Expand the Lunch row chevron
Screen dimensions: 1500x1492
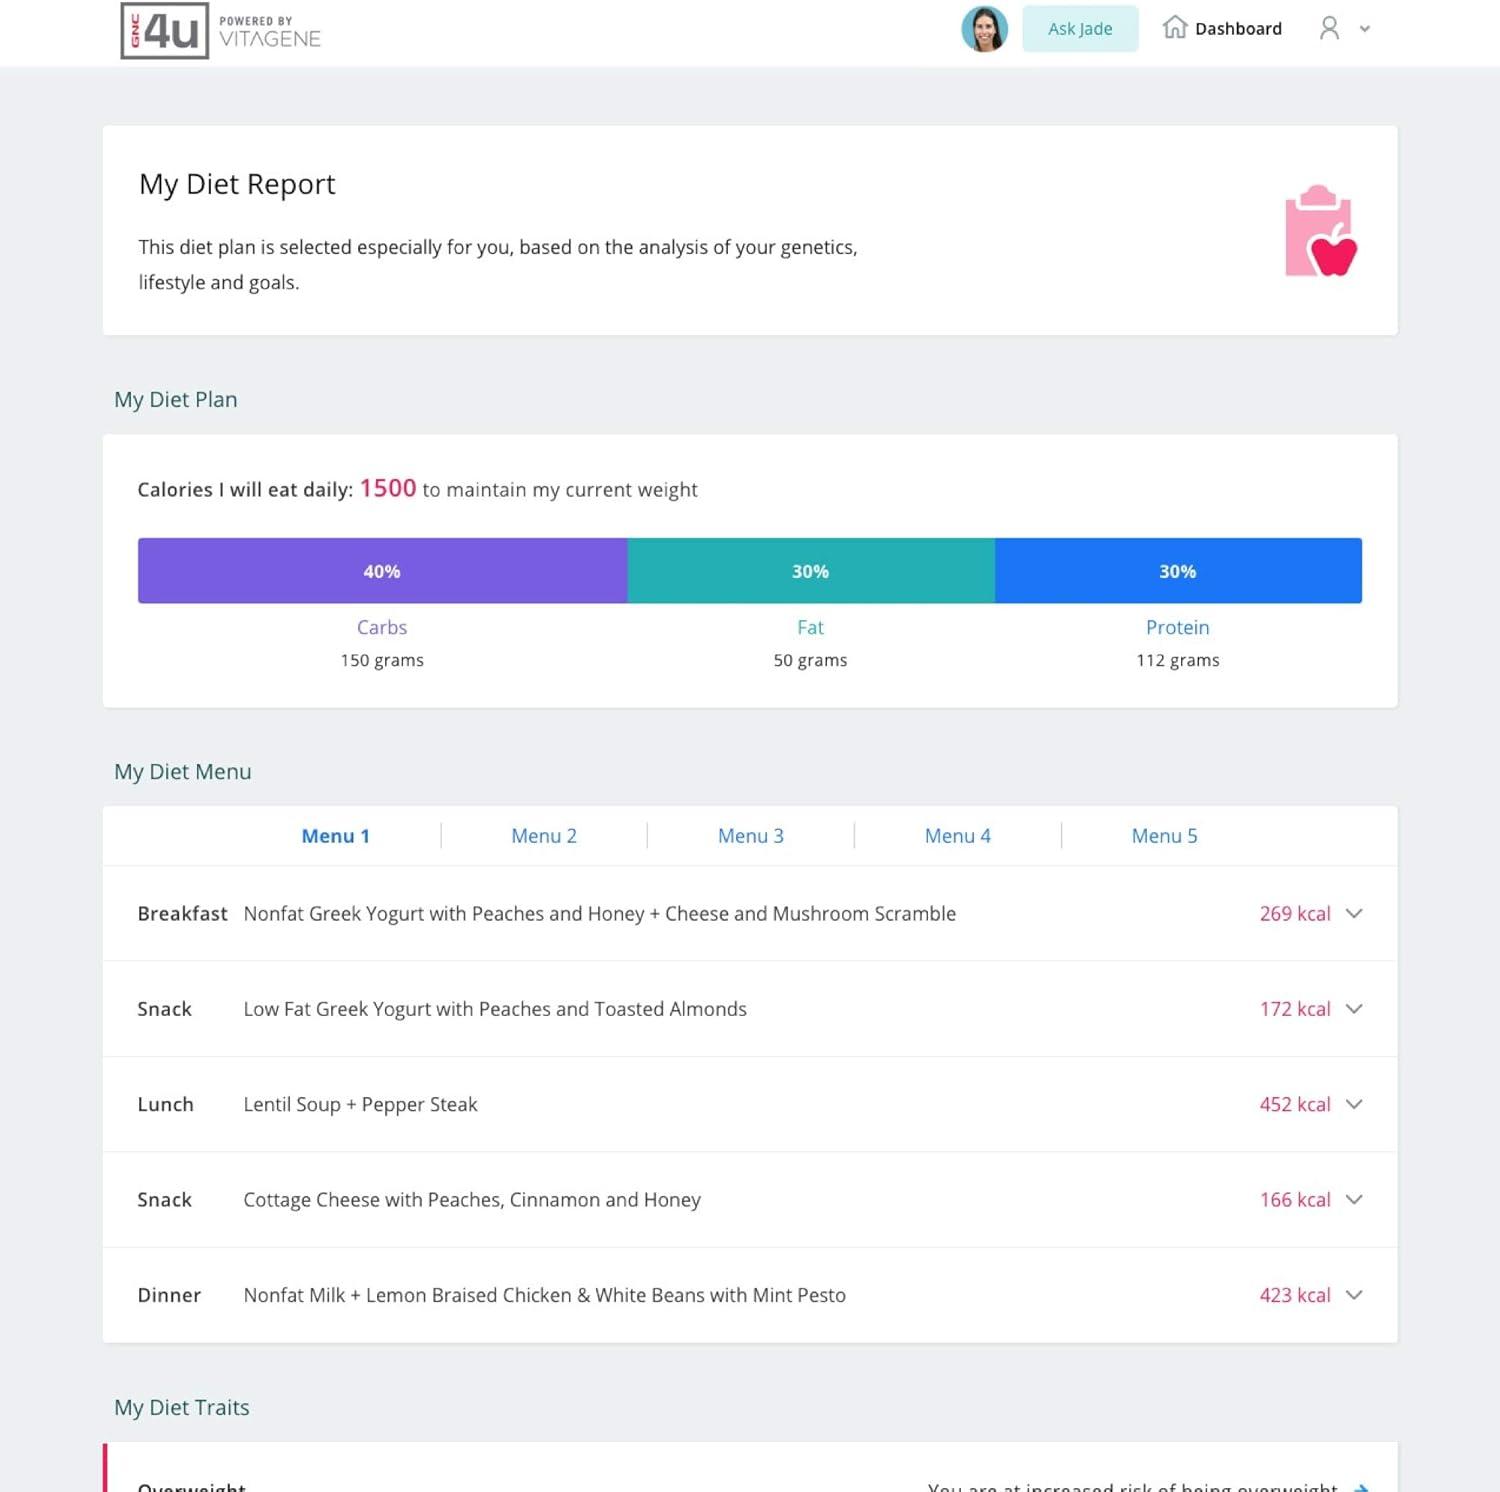pyautogui.click(x=1354, y=1104)
